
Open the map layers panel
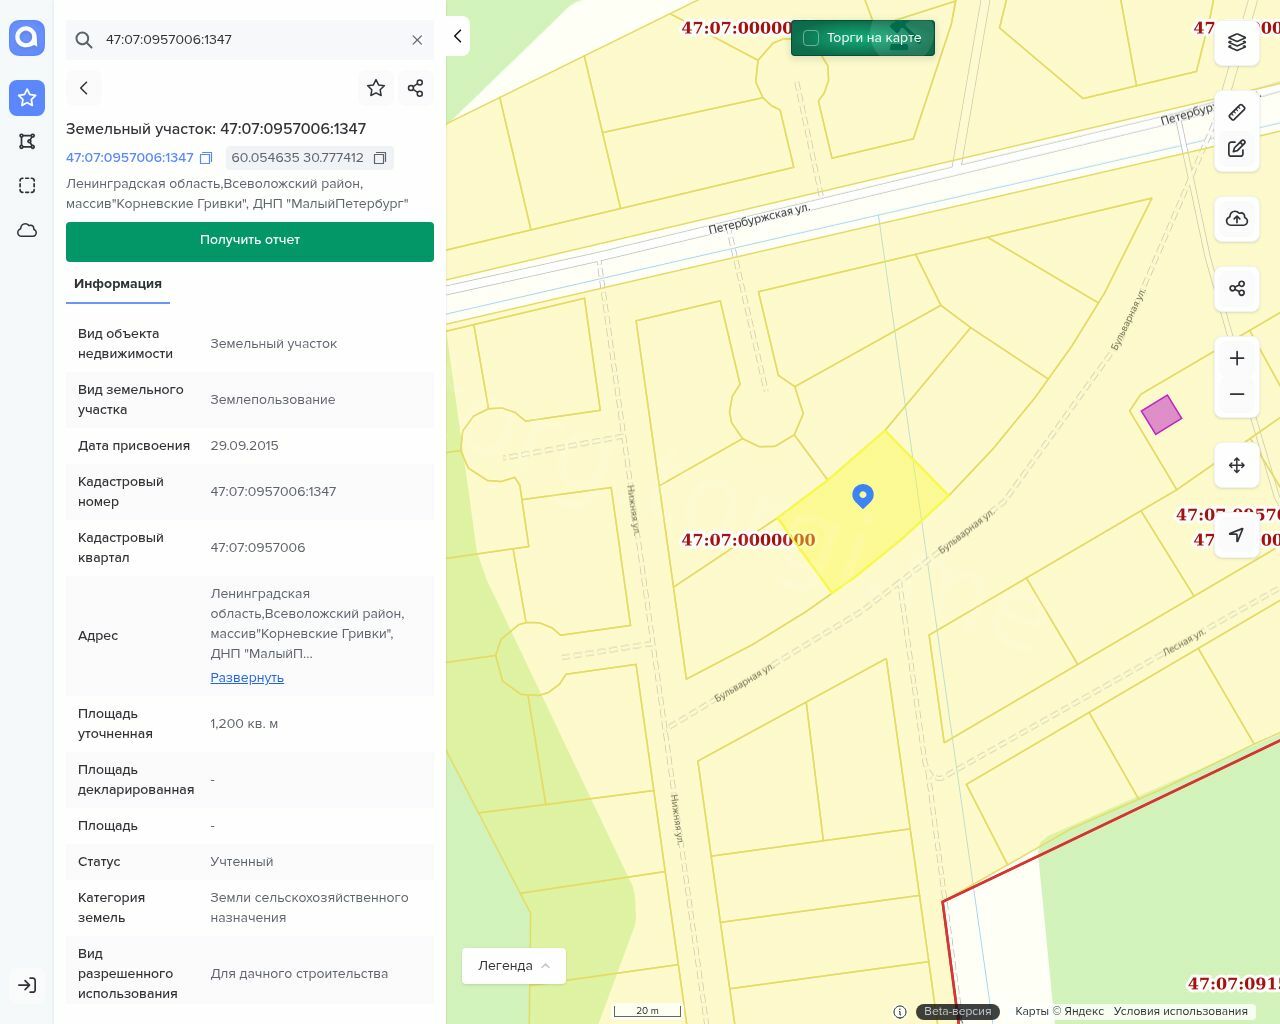(1237, 42)
